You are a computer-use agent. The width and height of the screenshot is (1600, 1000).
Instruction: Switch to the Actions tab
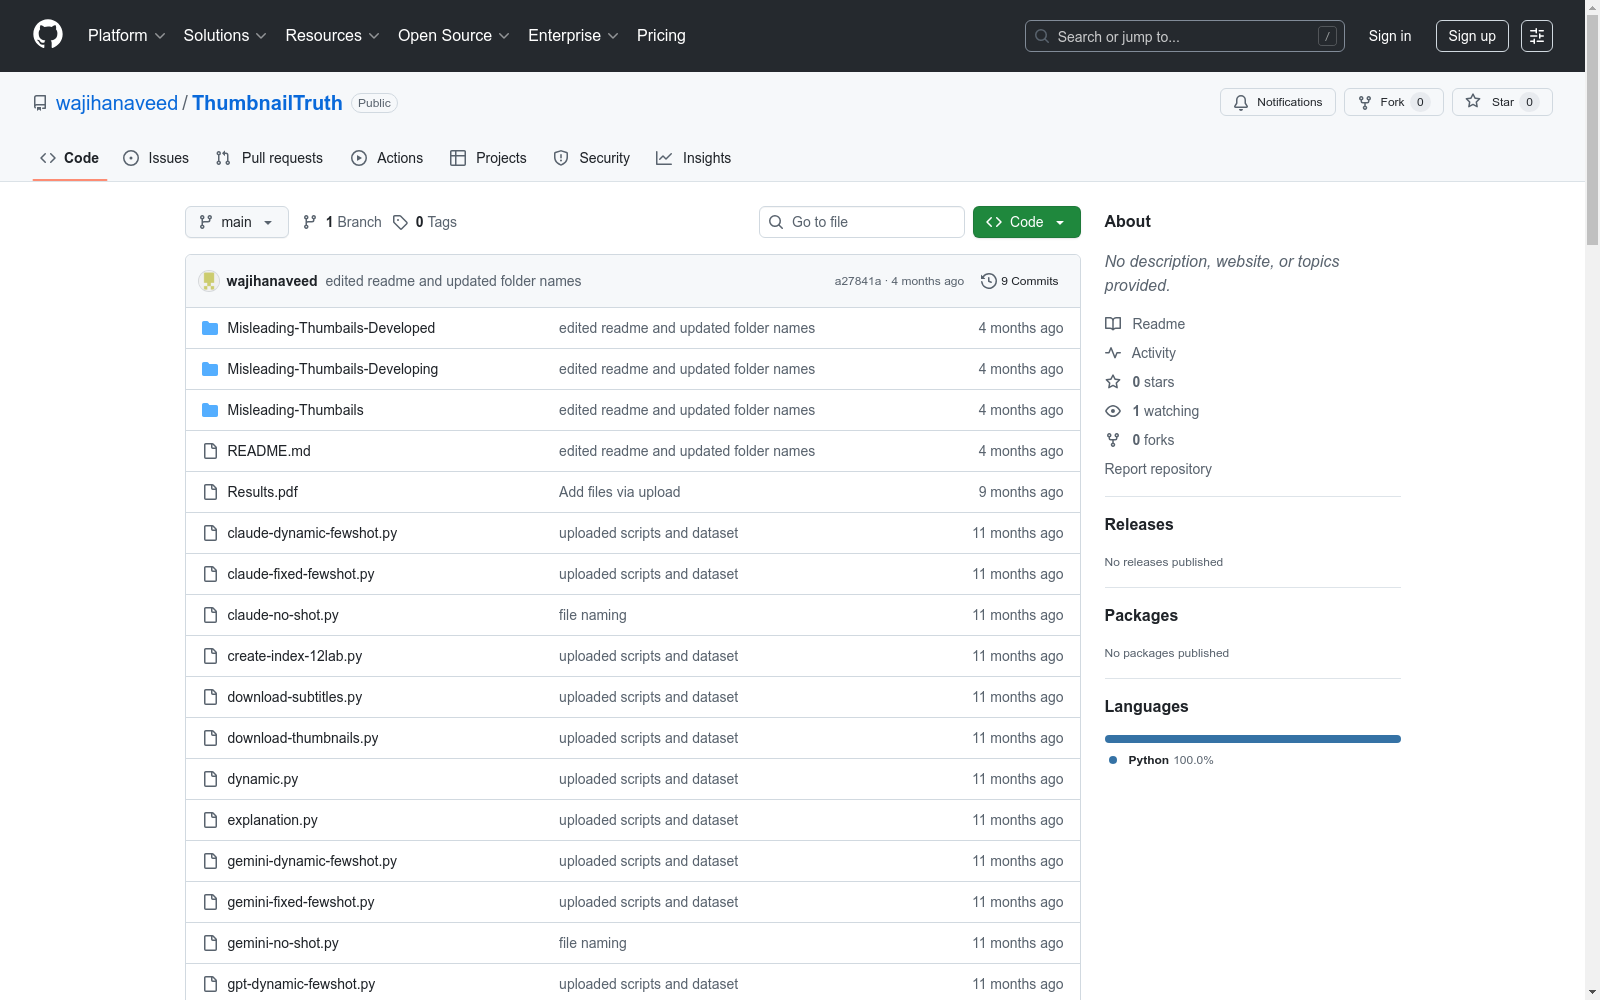(x=387, y=158)
